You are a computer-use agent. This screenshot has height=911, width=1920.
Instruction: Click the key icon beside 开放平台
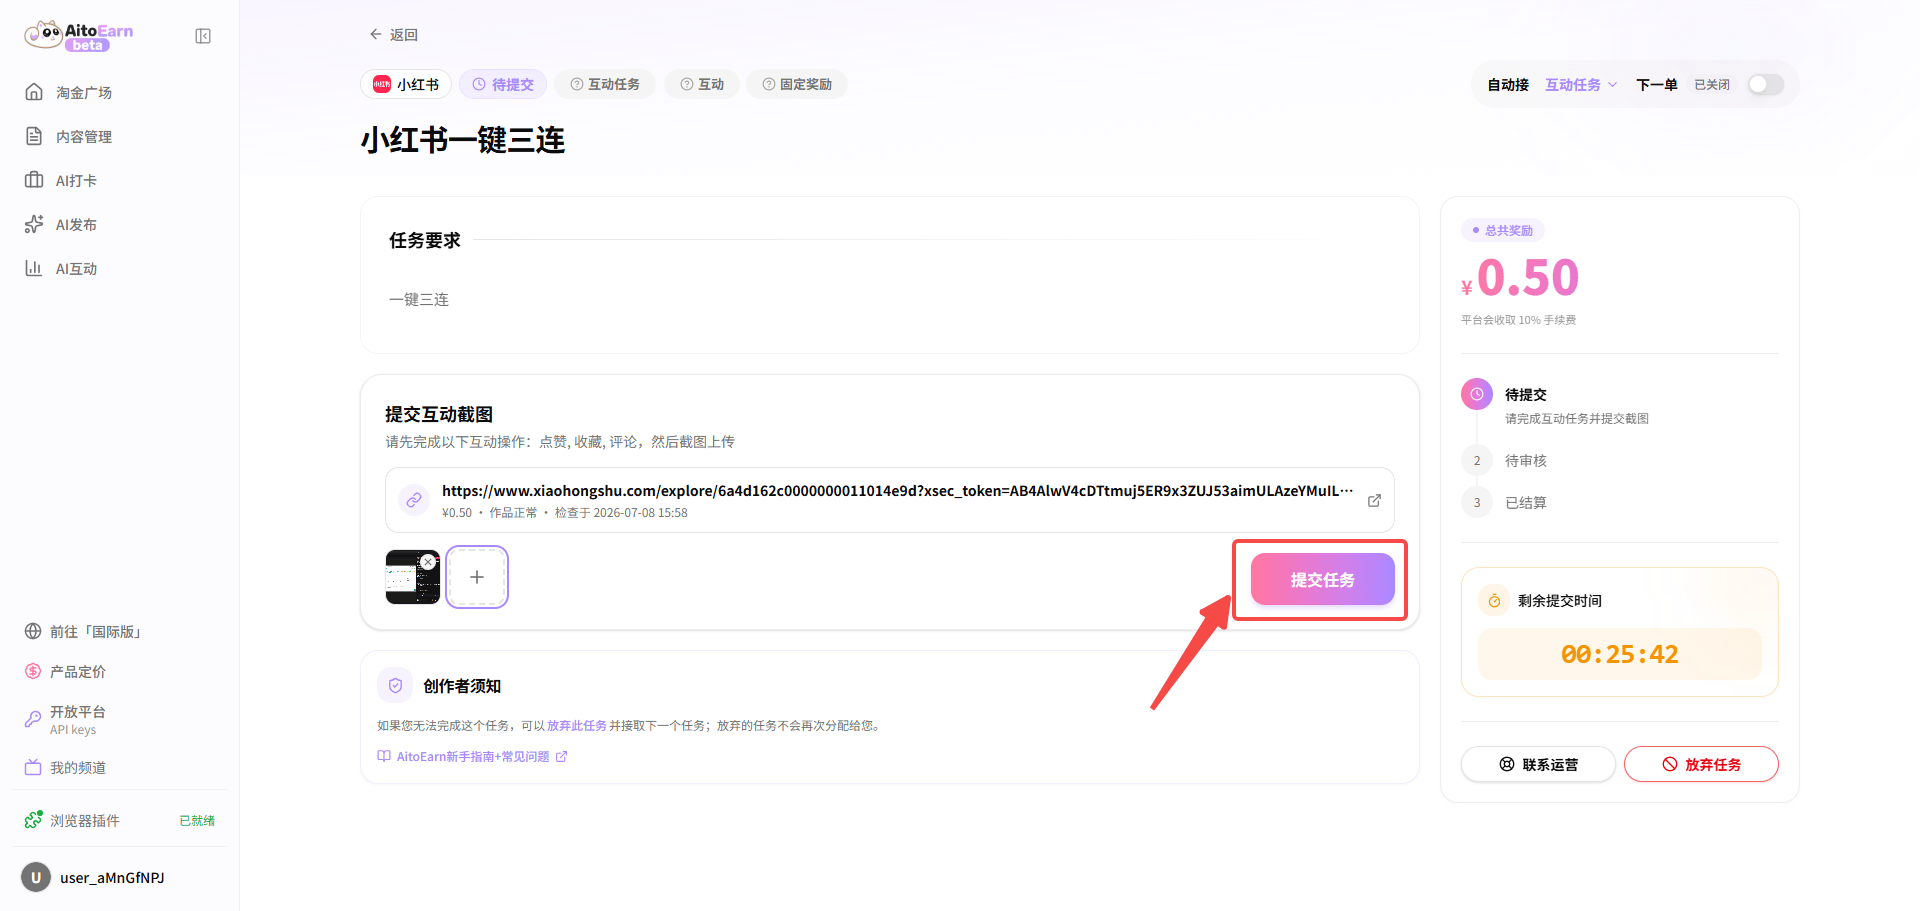coord(33,719)
